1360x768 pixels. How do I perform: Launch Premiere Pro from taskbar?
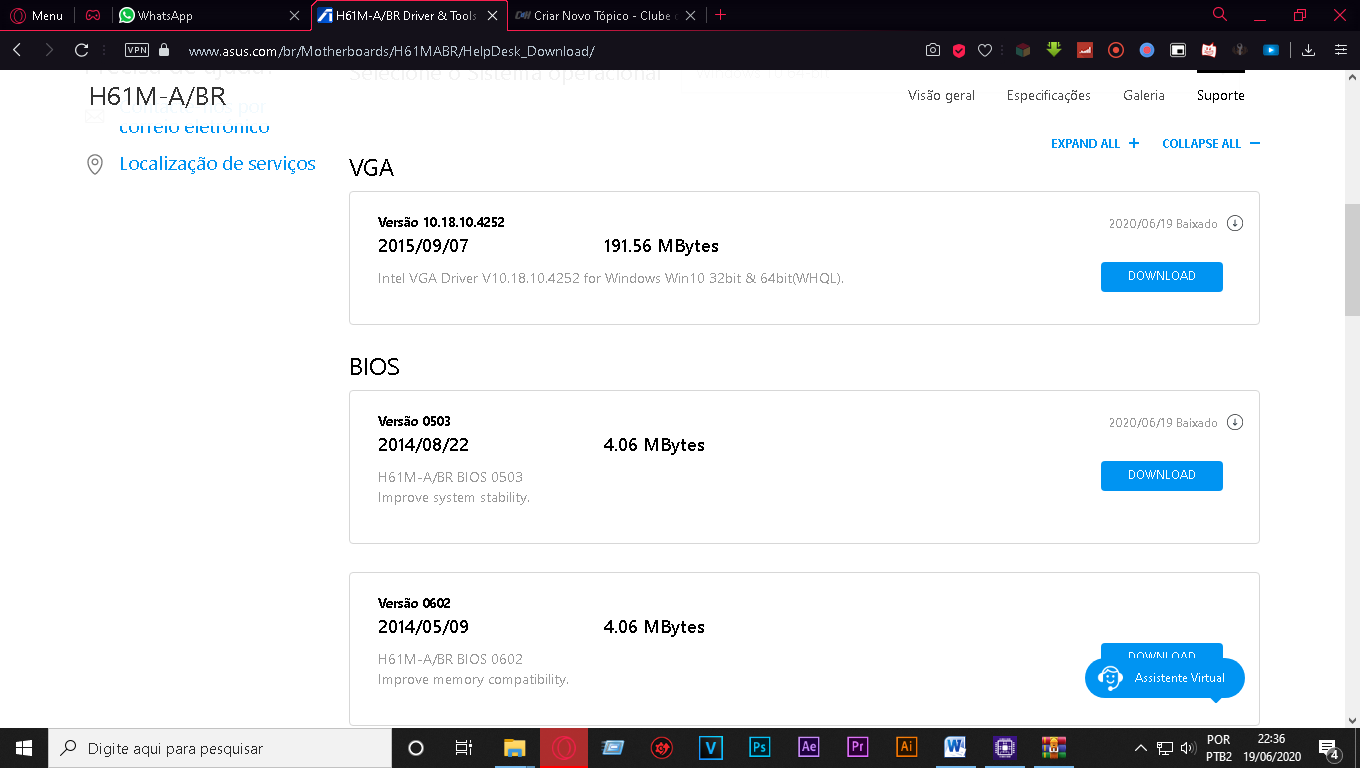[x=858, y=748]
